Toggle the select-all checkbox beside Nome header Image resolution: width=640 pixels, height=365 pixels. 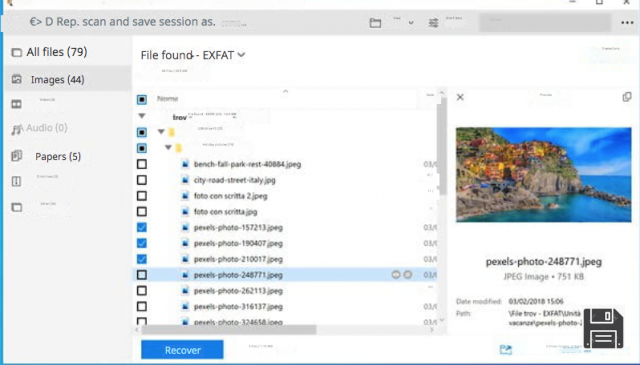(x=142, y=99)
